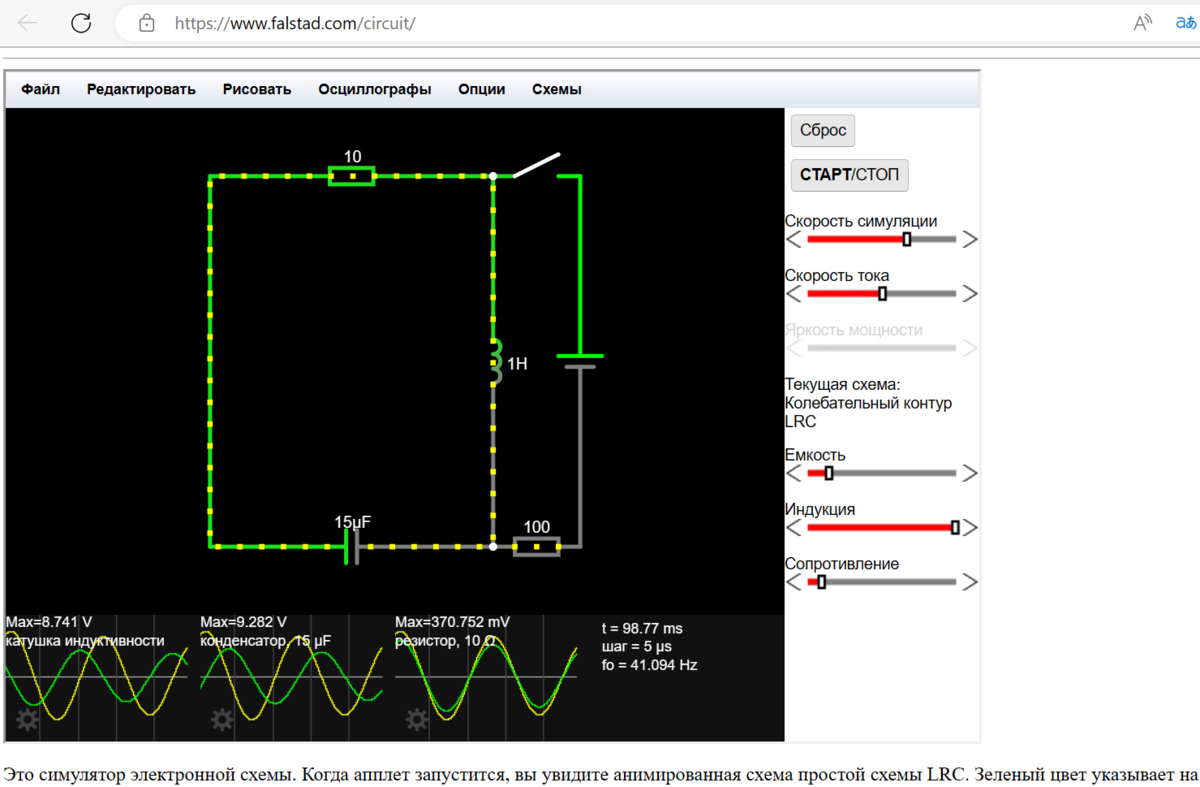Click the site lock icon in address bar
The height and width of the screenshot is (787, 1200).
[x=147, y=22]
